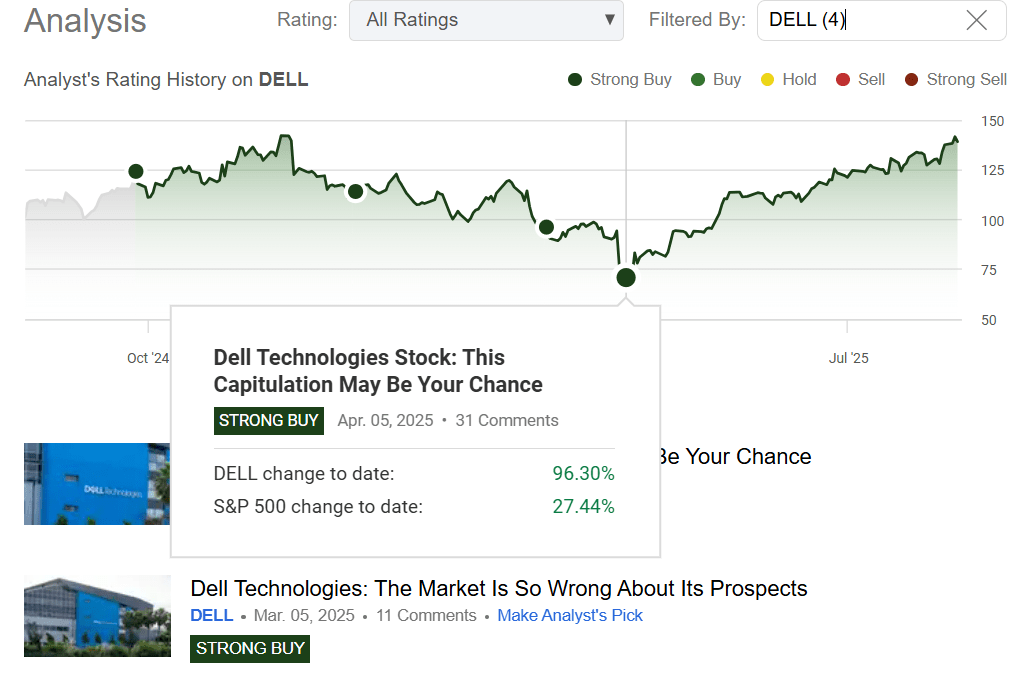1021x684 pixels.
Task: Click the Buy rating legend dot
Action: (x=699, y=79)
